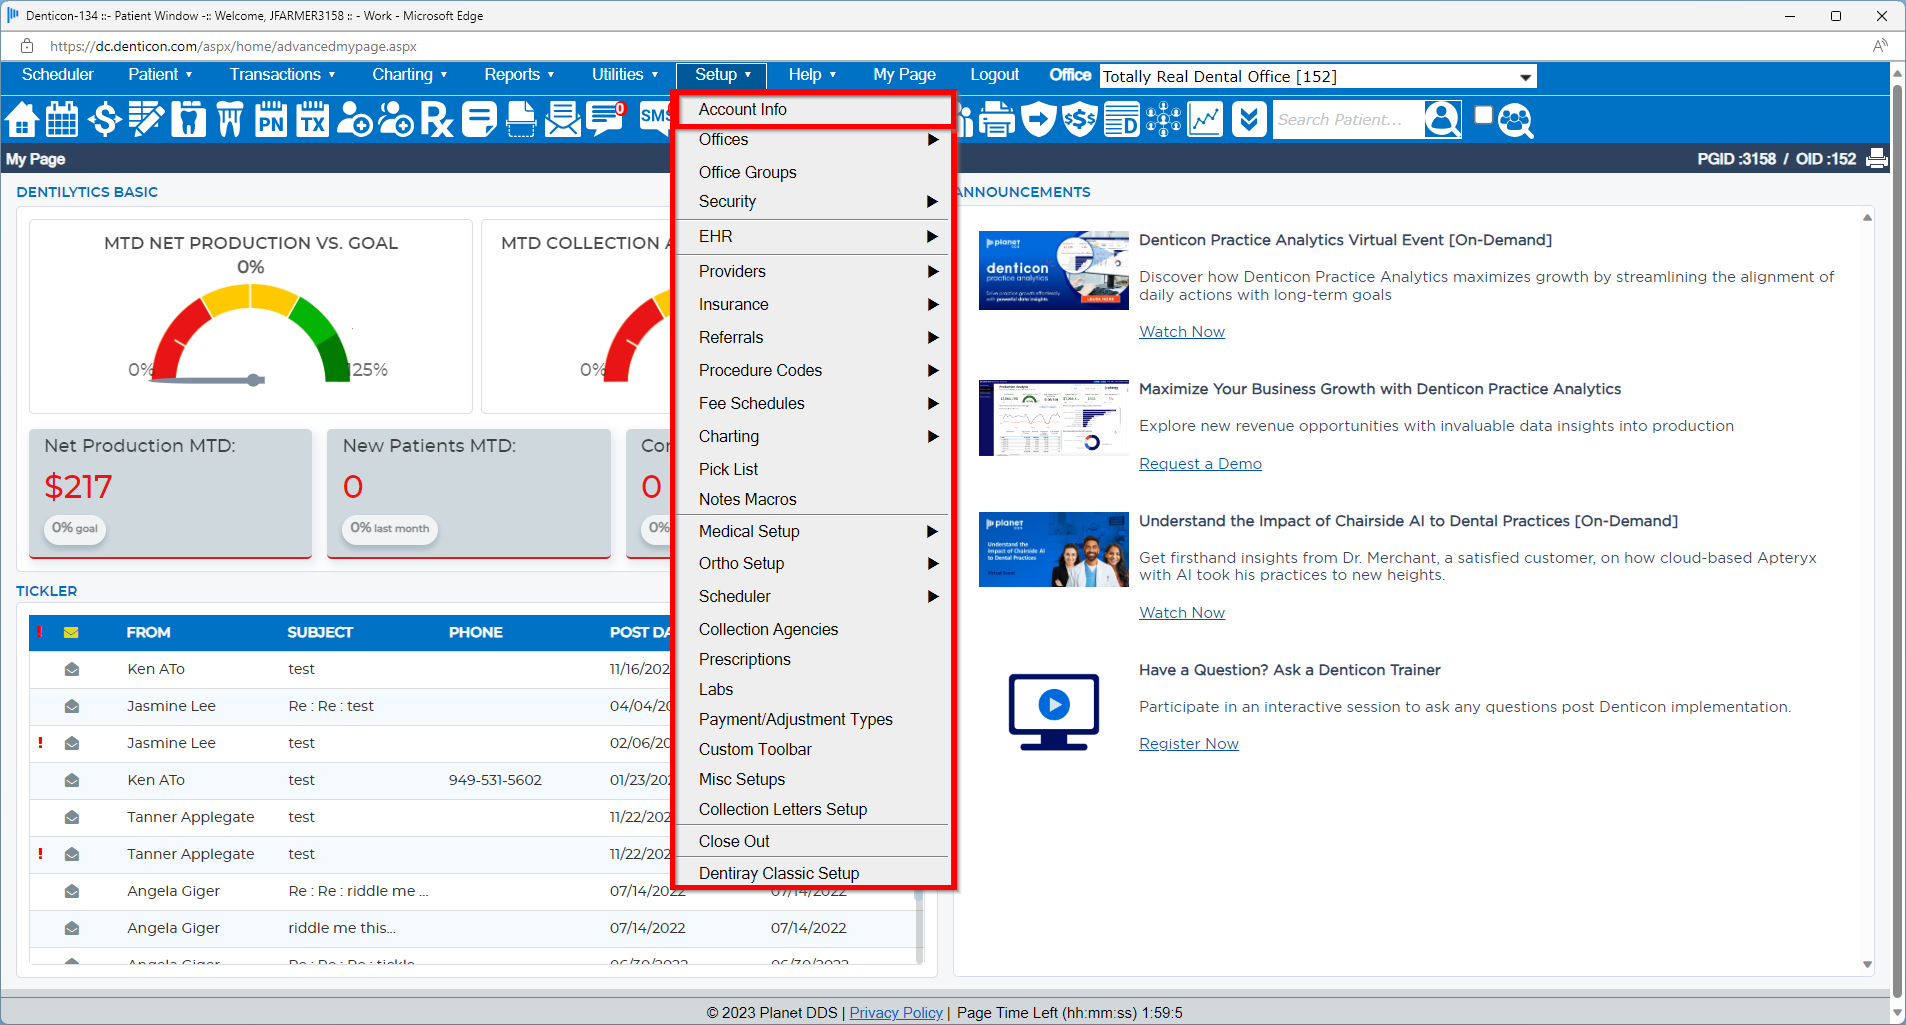1906x1025 pixels.
Task: Expand the Help menu dropdown
Action: pos(812,74)
